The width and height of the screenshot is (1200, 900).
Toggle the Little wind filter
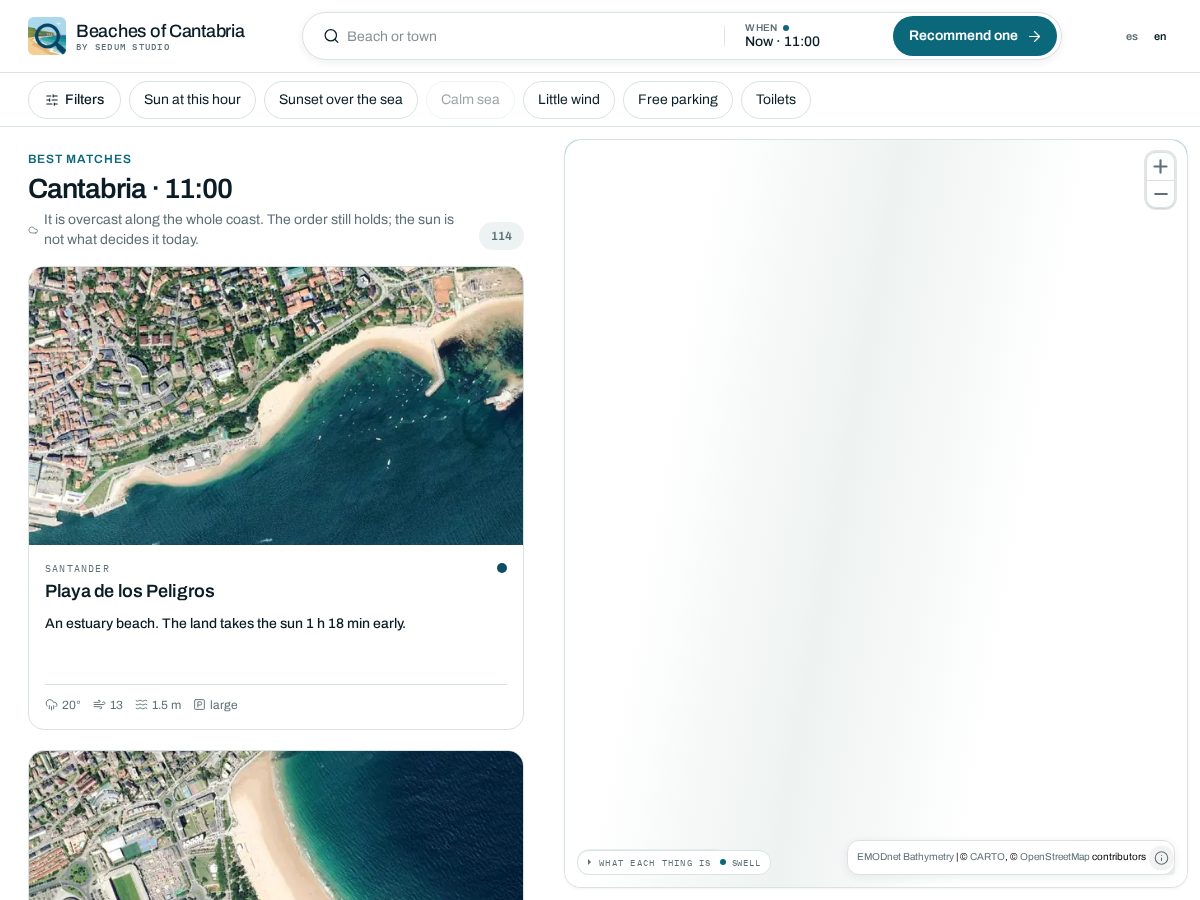(569, 100)
